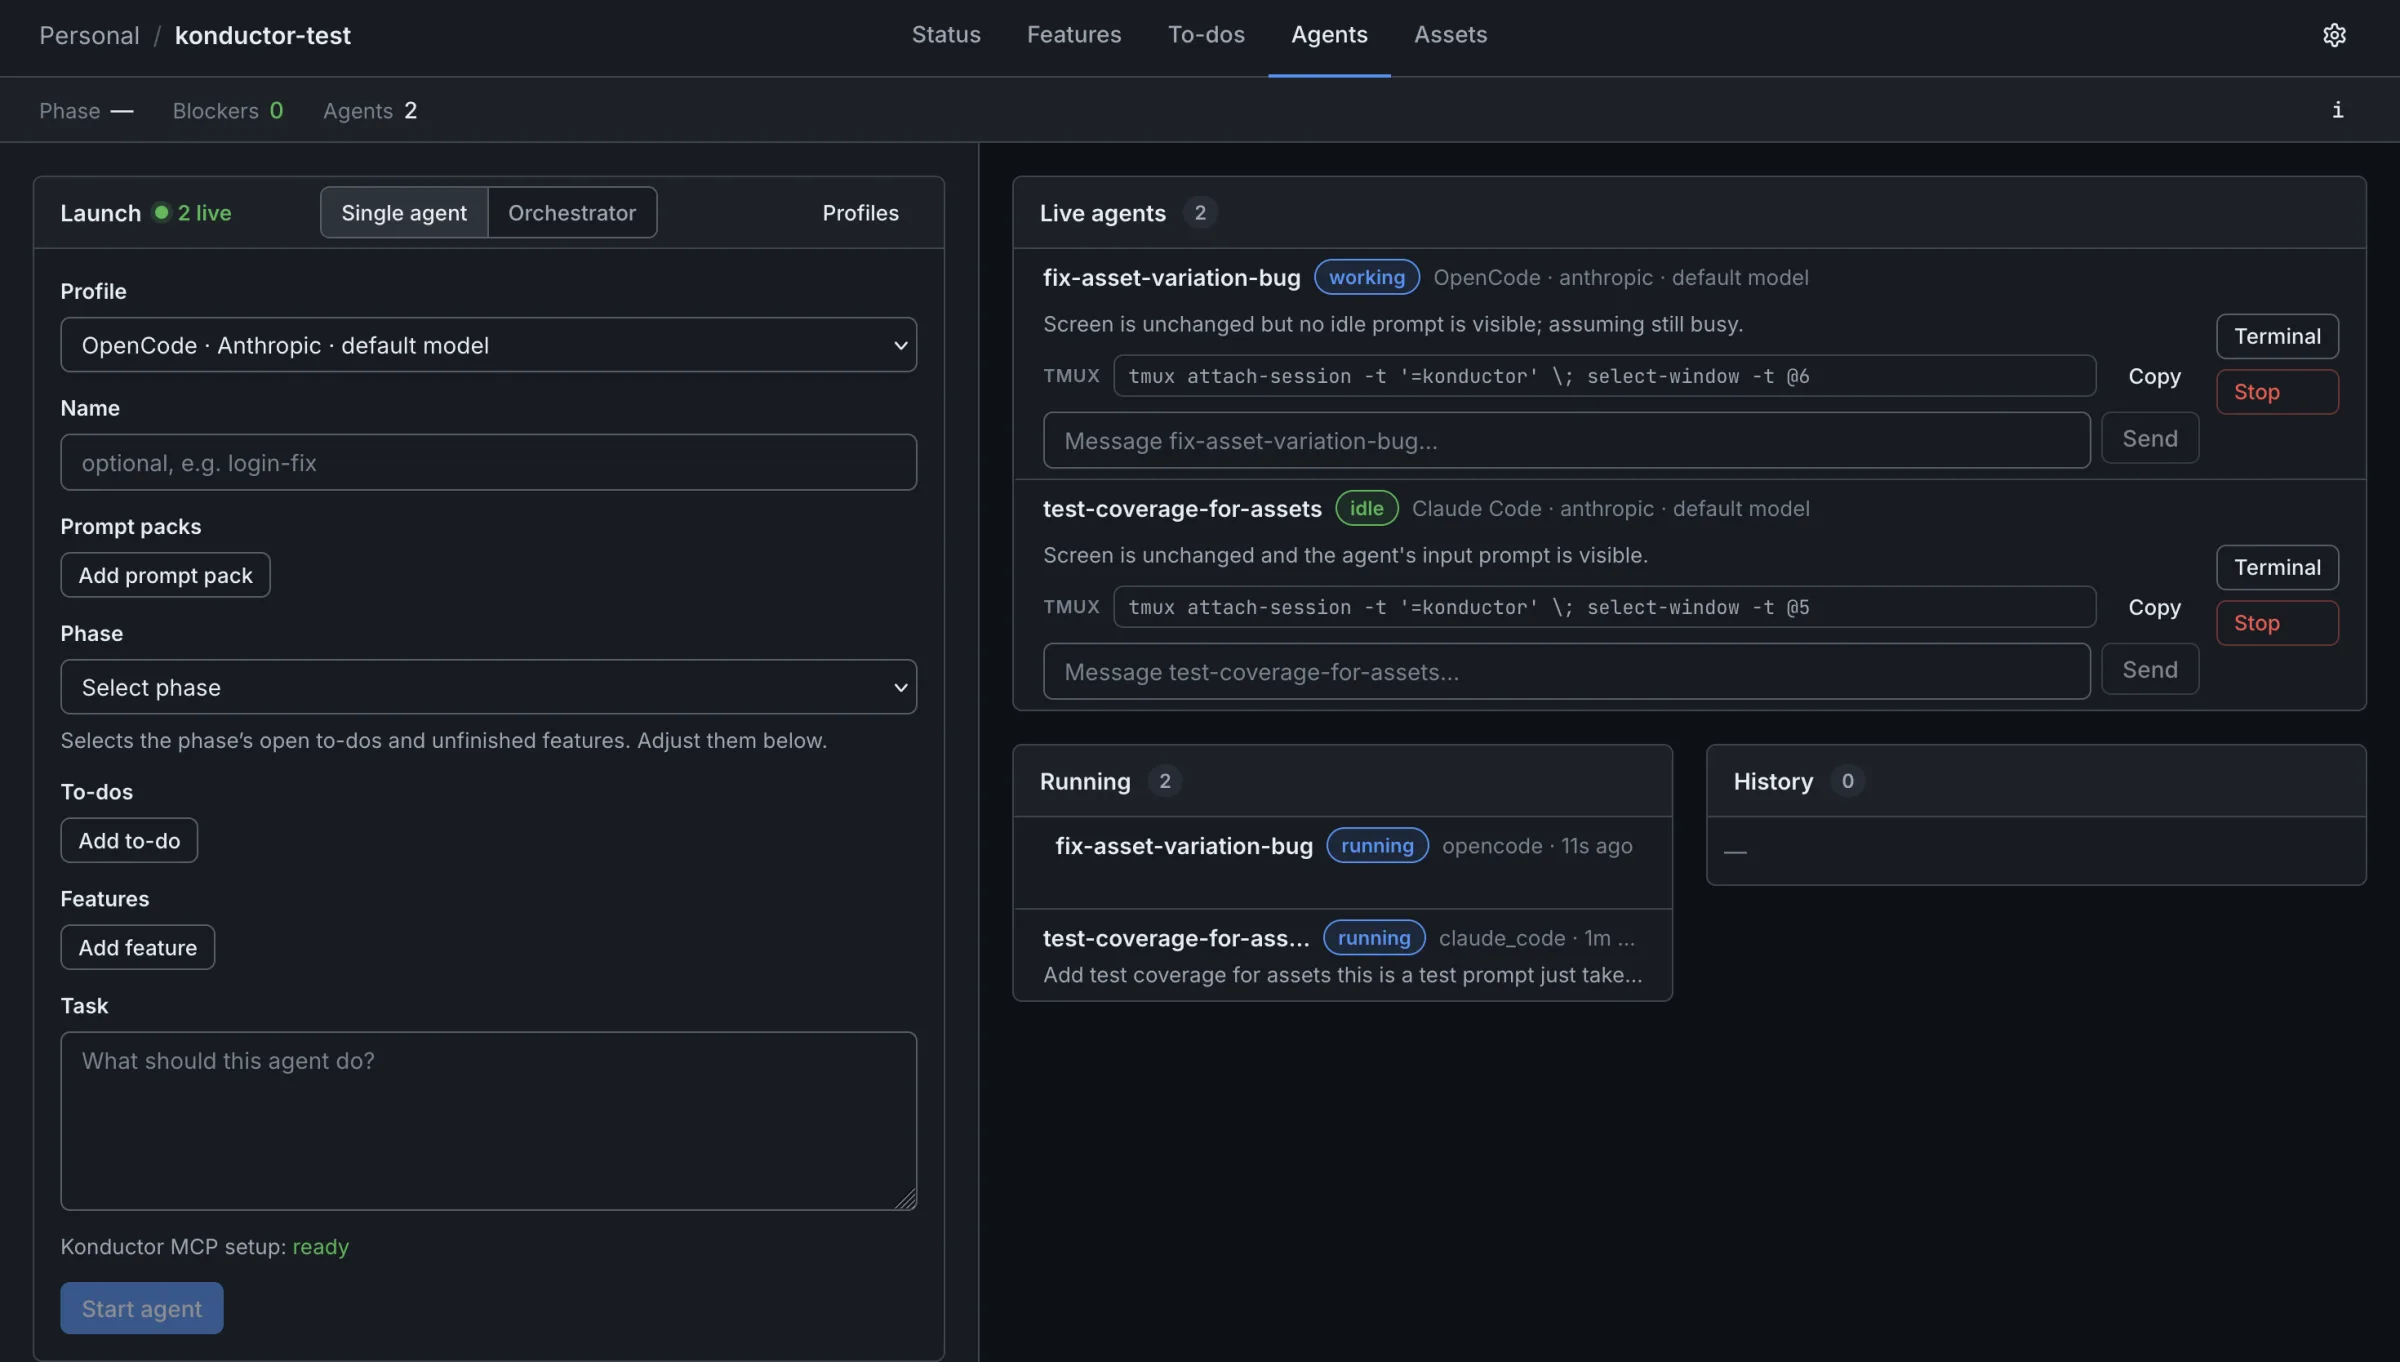Open the Select phase dropdown
This screenshot has height=1362, width=2400.
tap(489, 687)
